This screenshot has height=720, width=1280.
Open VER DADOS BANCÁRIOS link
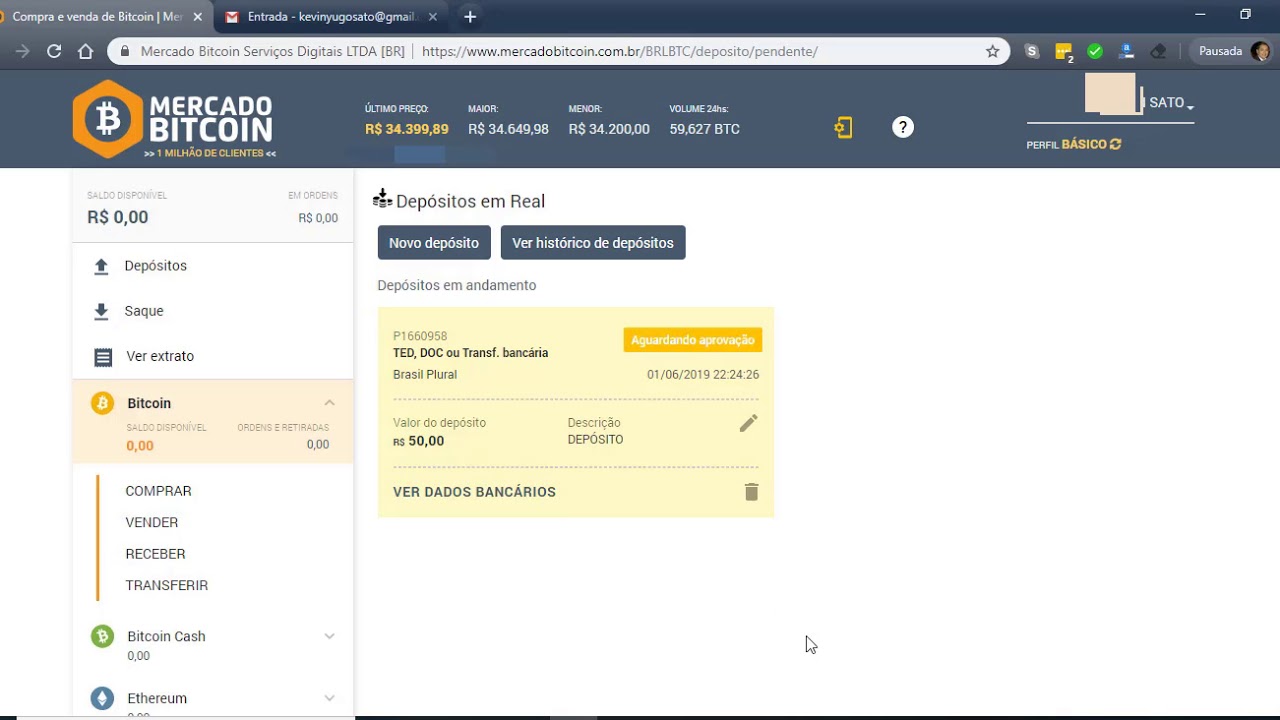[474, 492]
